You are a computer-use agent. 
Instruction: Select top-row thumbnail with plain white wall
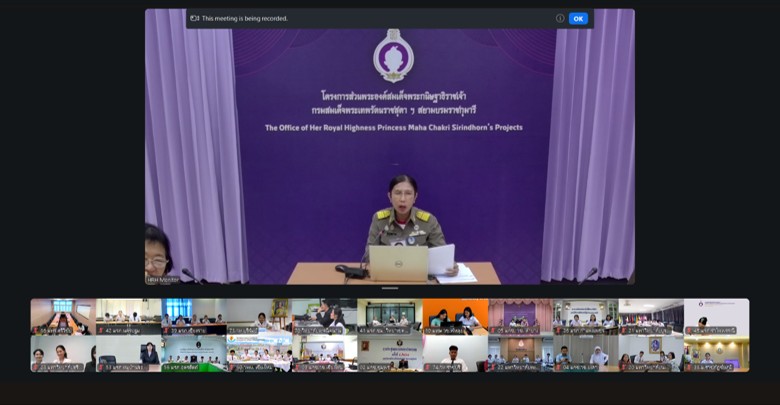716,316
